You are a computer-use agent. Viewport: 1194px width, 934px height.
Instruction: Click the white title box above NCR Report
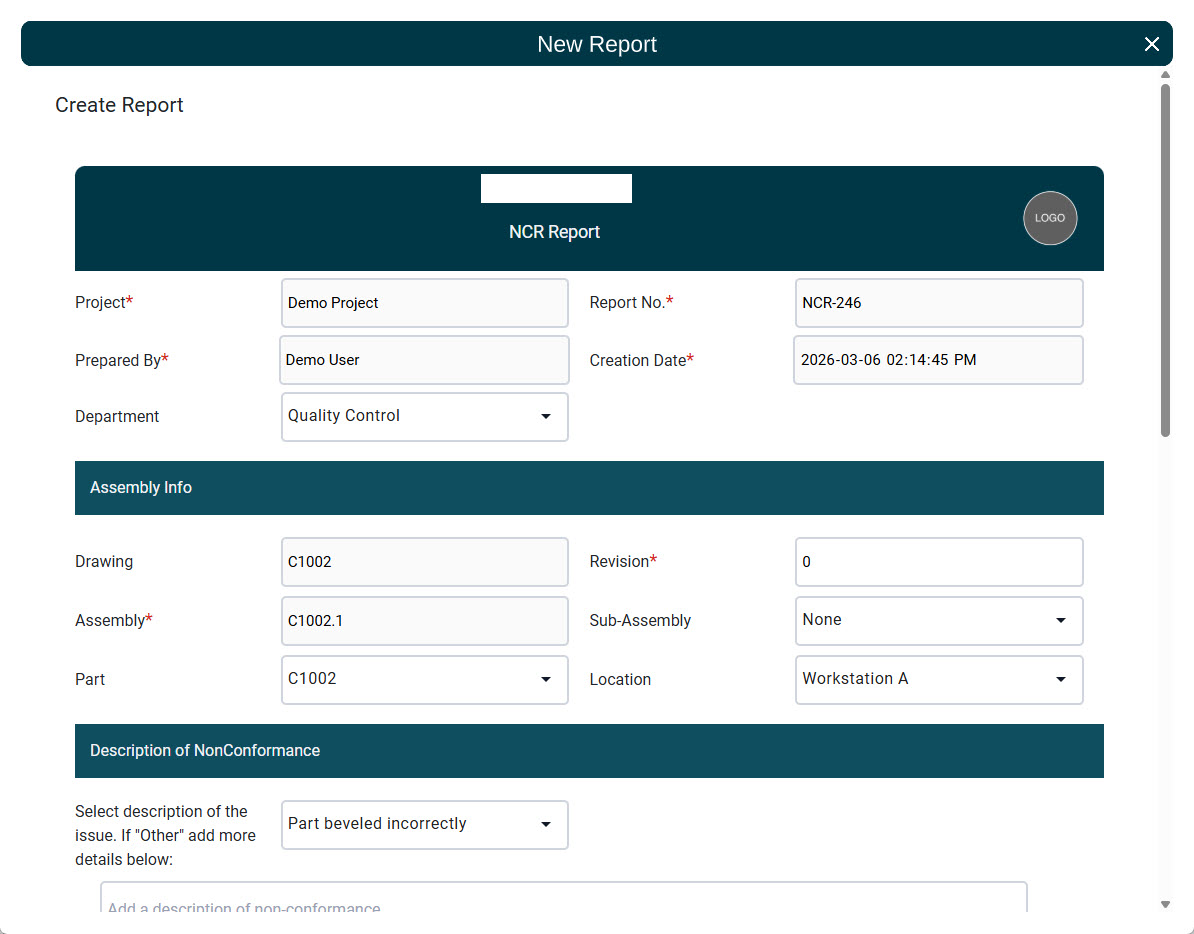pos(556,188)
